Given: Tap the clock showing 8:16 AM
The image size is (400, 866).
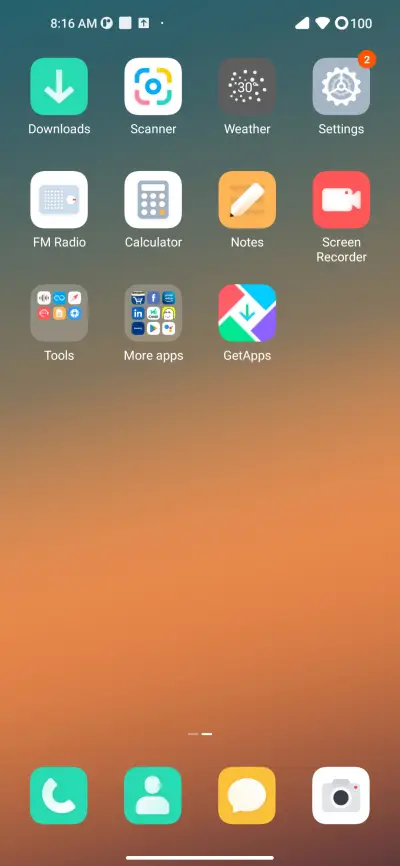Looking at the screenshot, I should pos(73,23).
